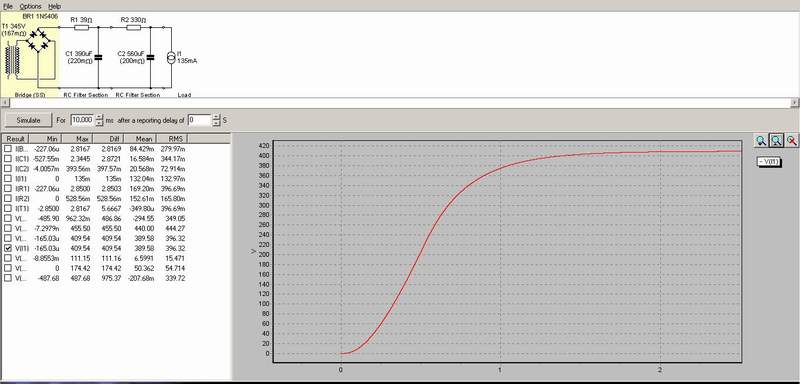800x384 pixels.
Task: Enable the I(C1) result checkbox
Action: pos(7,159)
